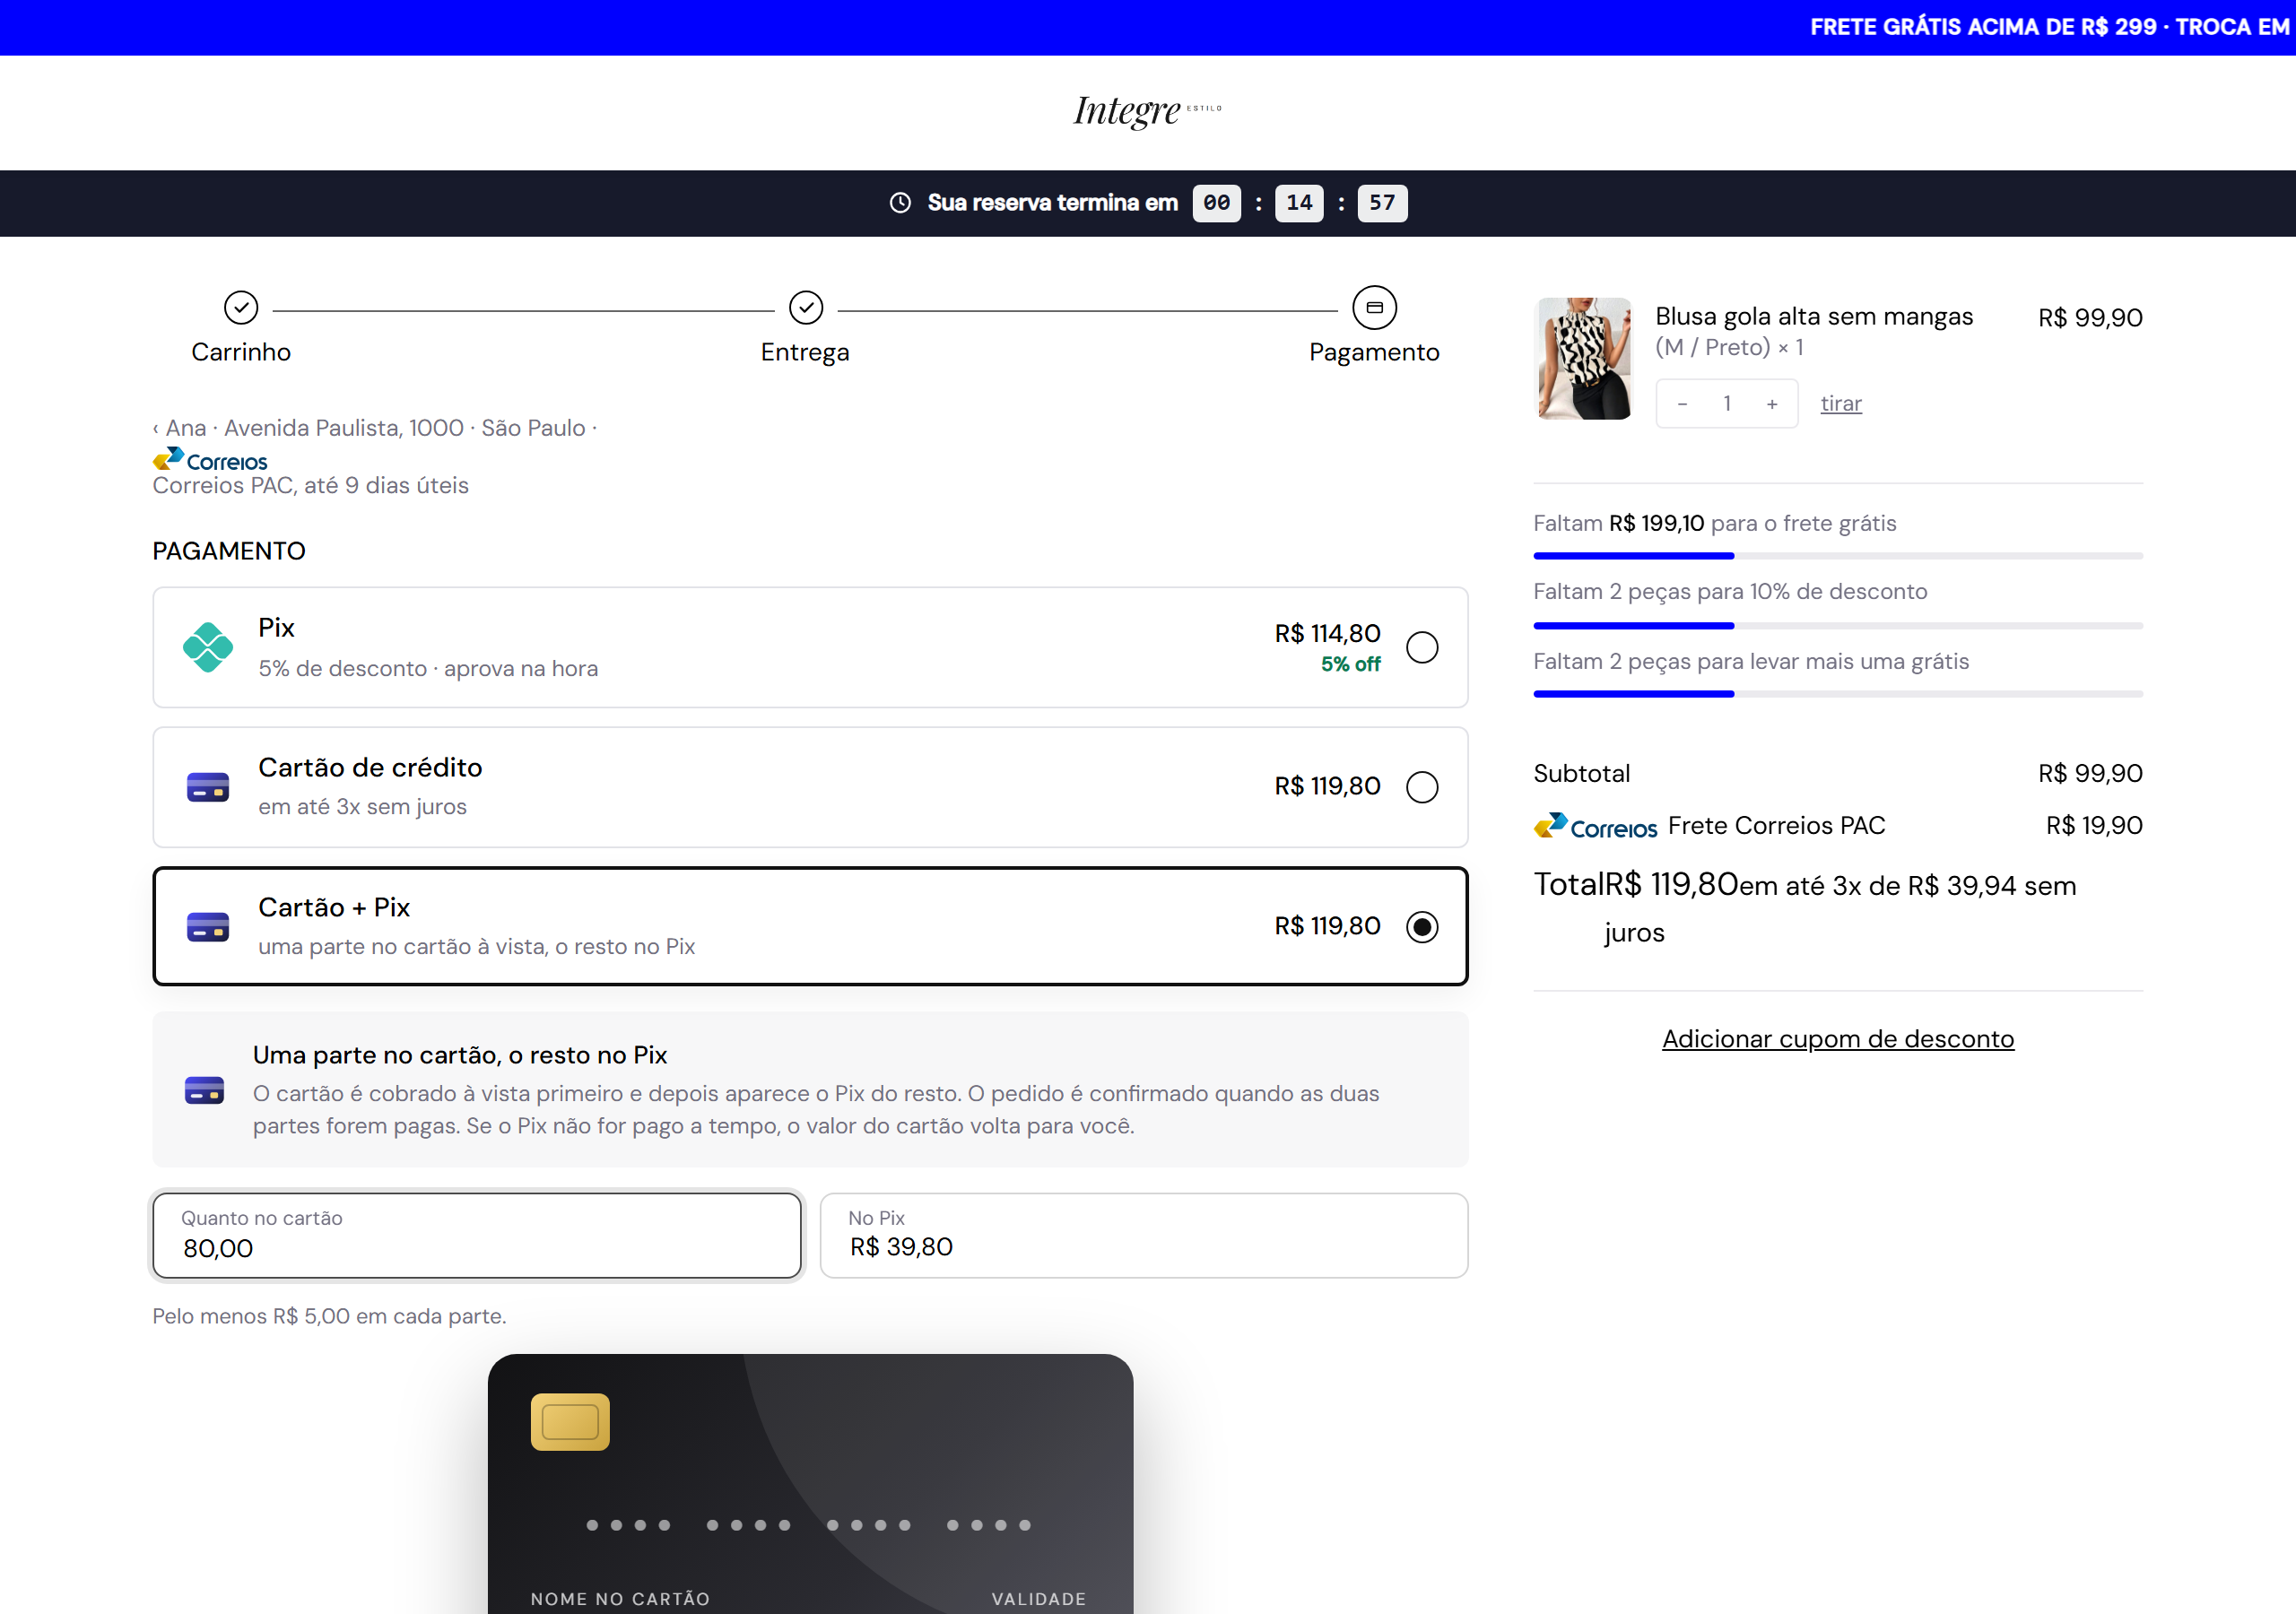Return to the Entrega step checkmark
2296x1614 pixels.
[x=806, y=308]
